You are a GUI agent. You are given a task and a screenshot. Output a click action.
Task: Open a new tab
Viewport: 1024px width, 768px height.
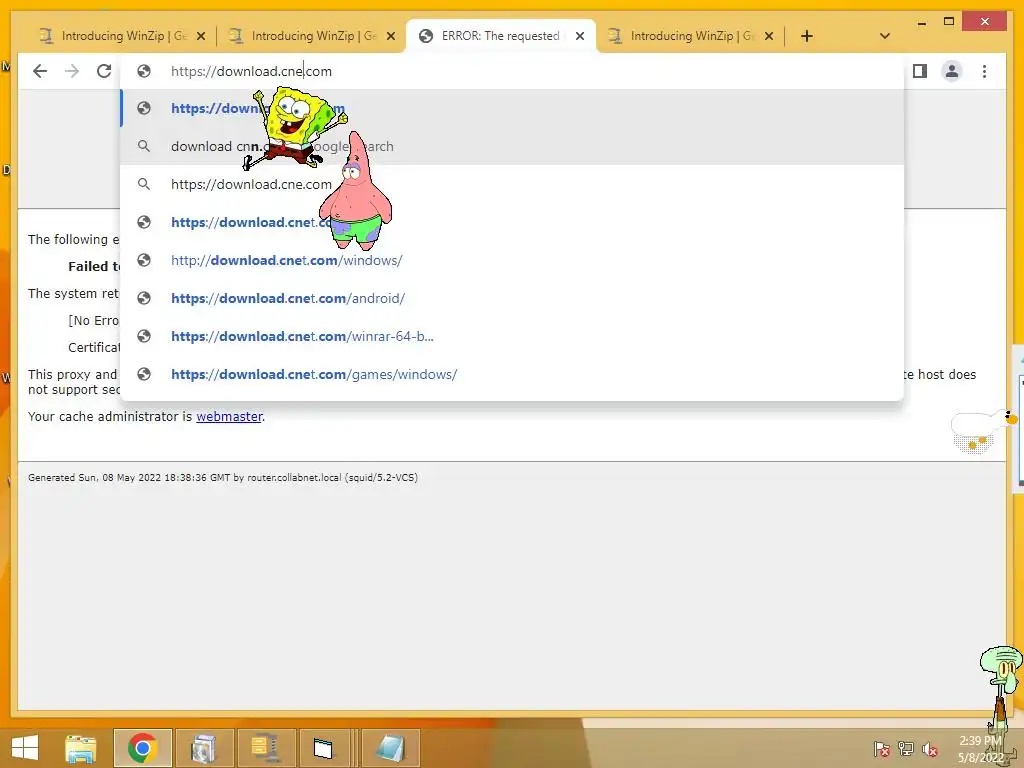click(x=807, y=36)
